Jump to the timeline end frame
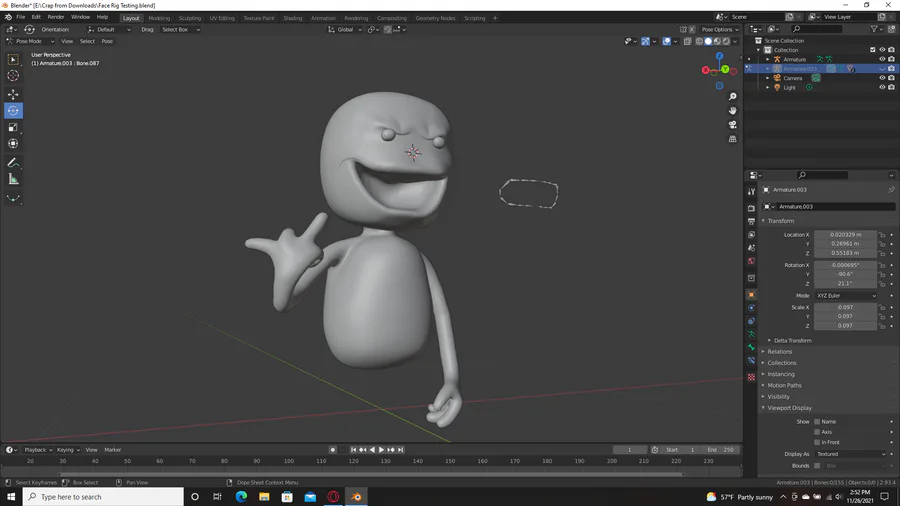 coord(401,450)
